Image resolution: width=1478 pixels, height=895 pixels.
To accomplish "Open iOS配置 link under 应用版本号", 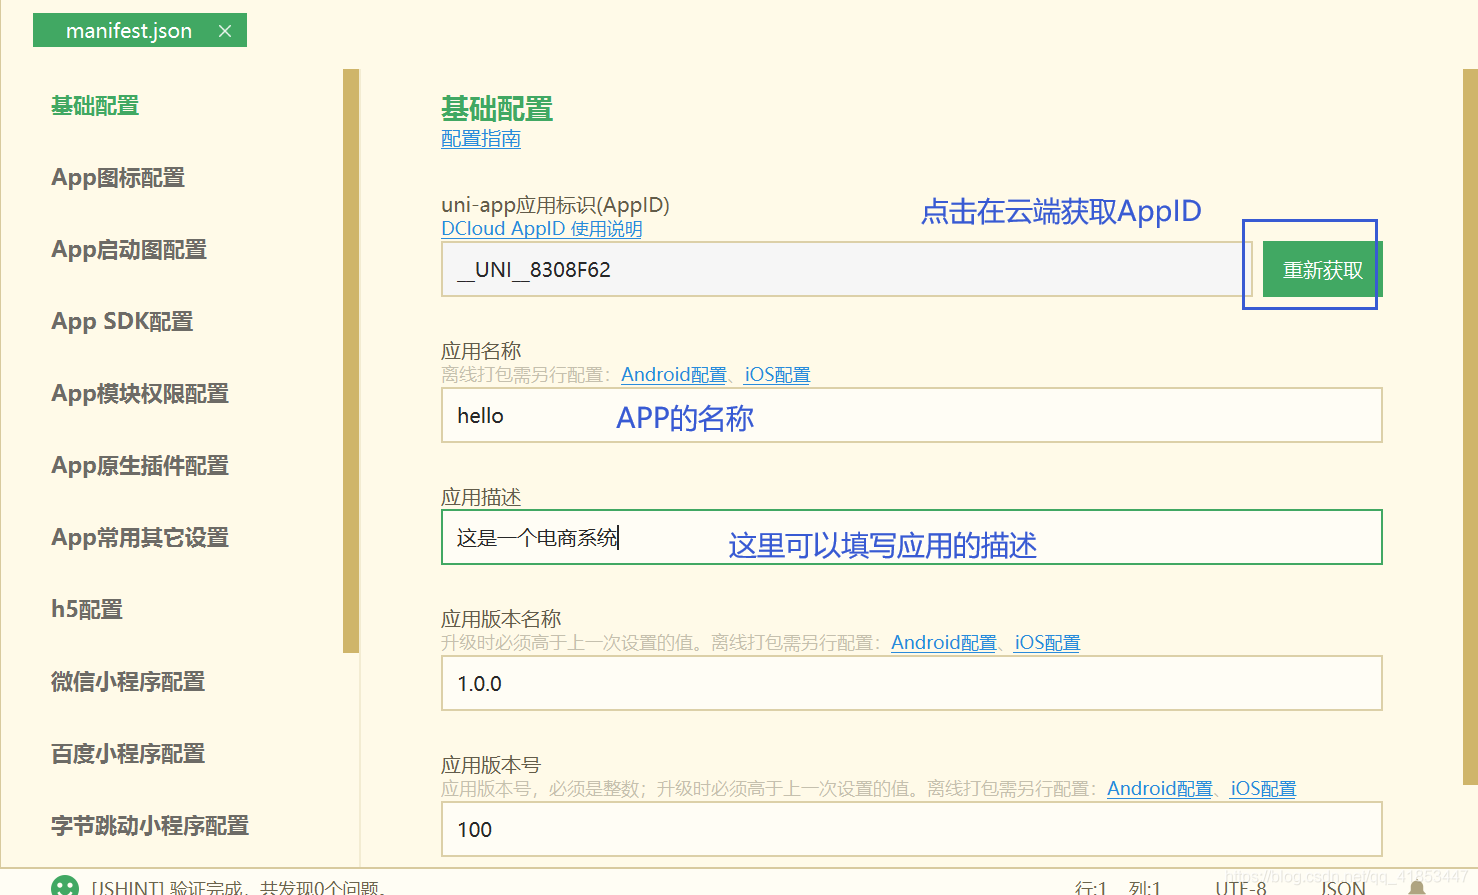I will tap(1263, 789).
